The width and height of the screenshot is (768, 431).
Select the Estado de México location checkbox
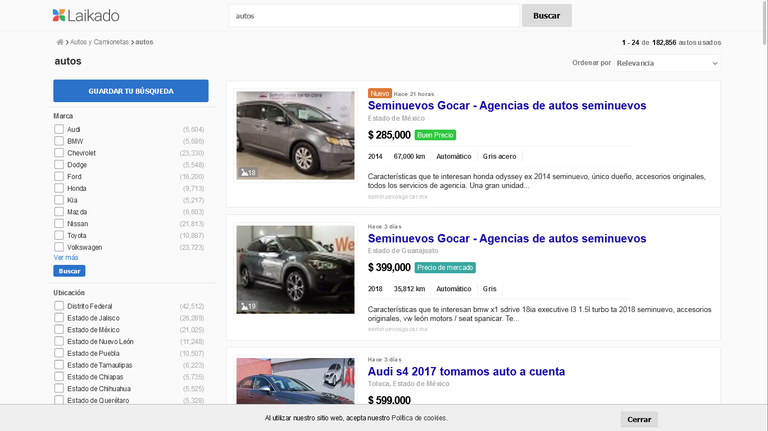click(x=59, y=330)
